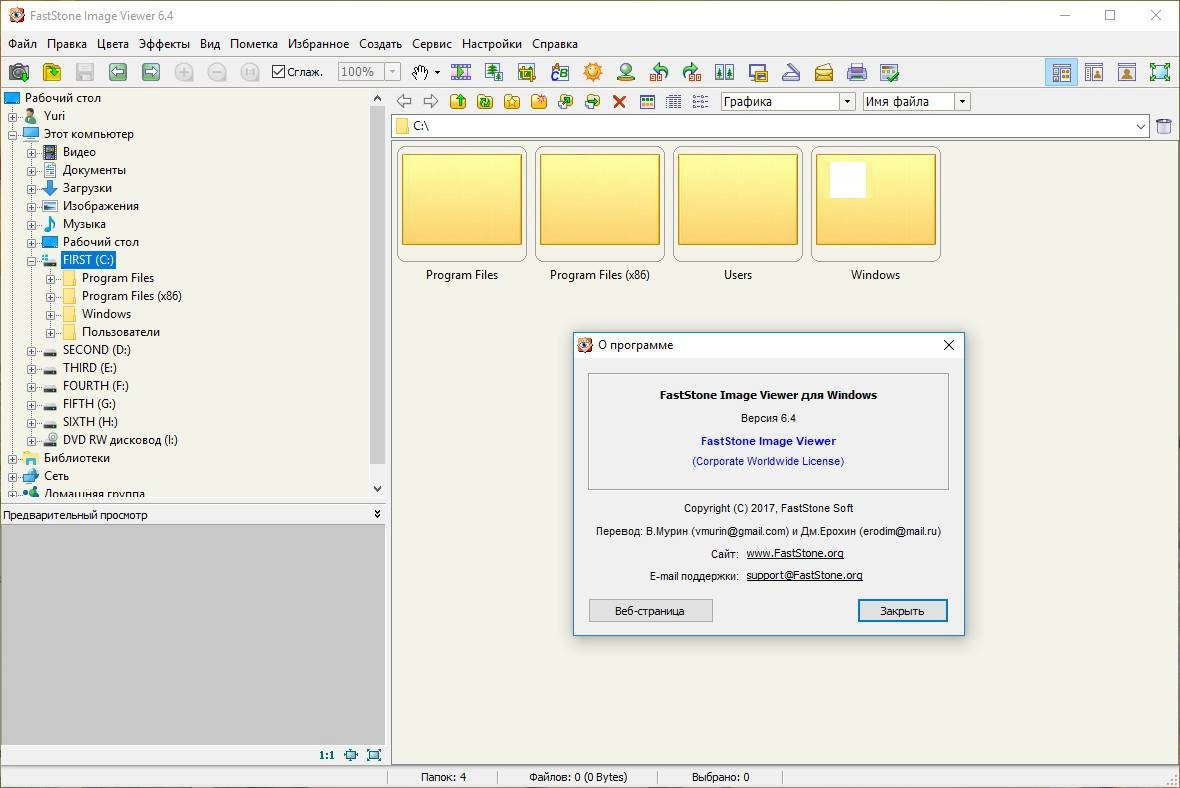Viewport: 1180px width, 788px height.
Task: Open the www.FastStone.org link
Action: pos(795,553)
